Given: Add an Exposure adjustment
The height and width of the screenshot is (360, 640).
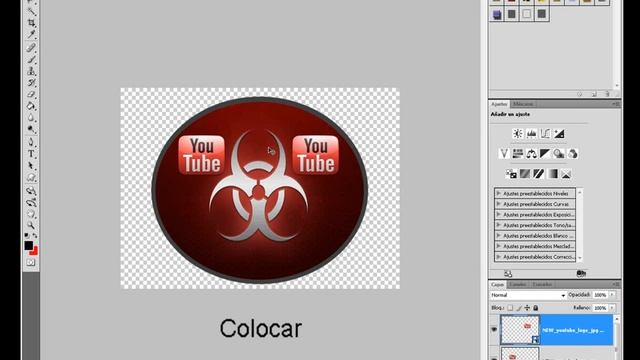Looking at the screenshot, I should pyautogui.click(x=559, y=133).
